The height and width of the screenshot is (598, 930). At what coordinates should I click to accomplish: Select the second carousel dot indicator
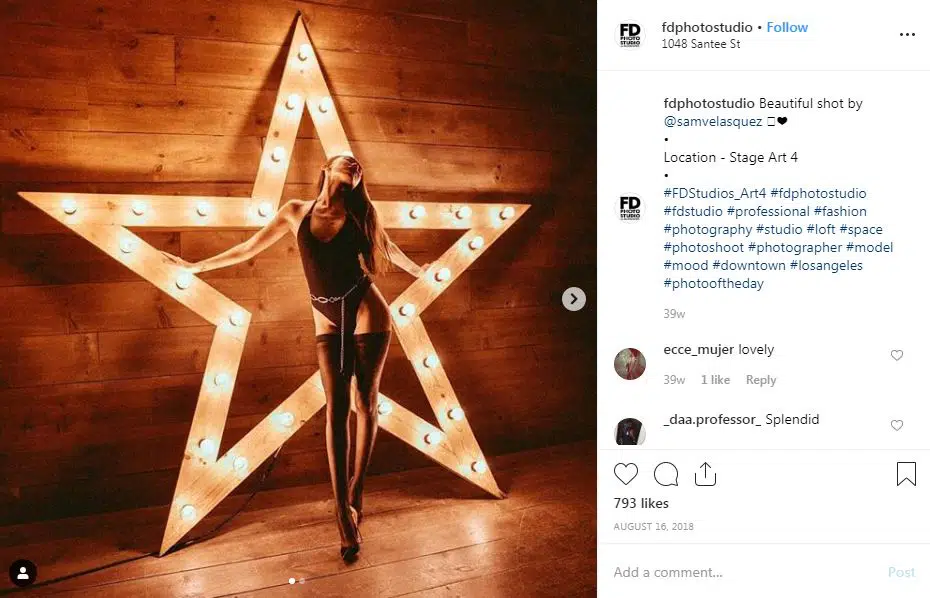[302, 581]
